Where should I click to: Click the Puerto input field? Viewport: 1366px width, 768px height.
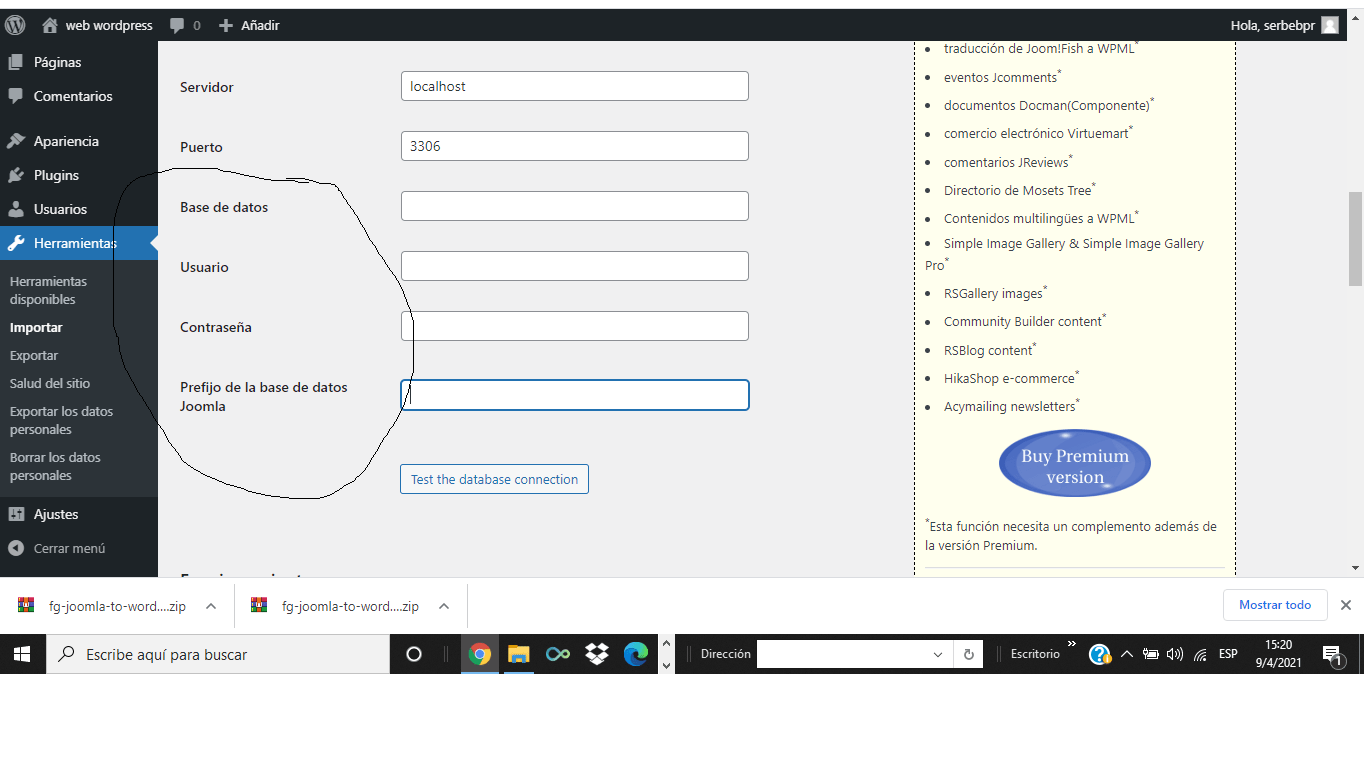coord(574,146)
